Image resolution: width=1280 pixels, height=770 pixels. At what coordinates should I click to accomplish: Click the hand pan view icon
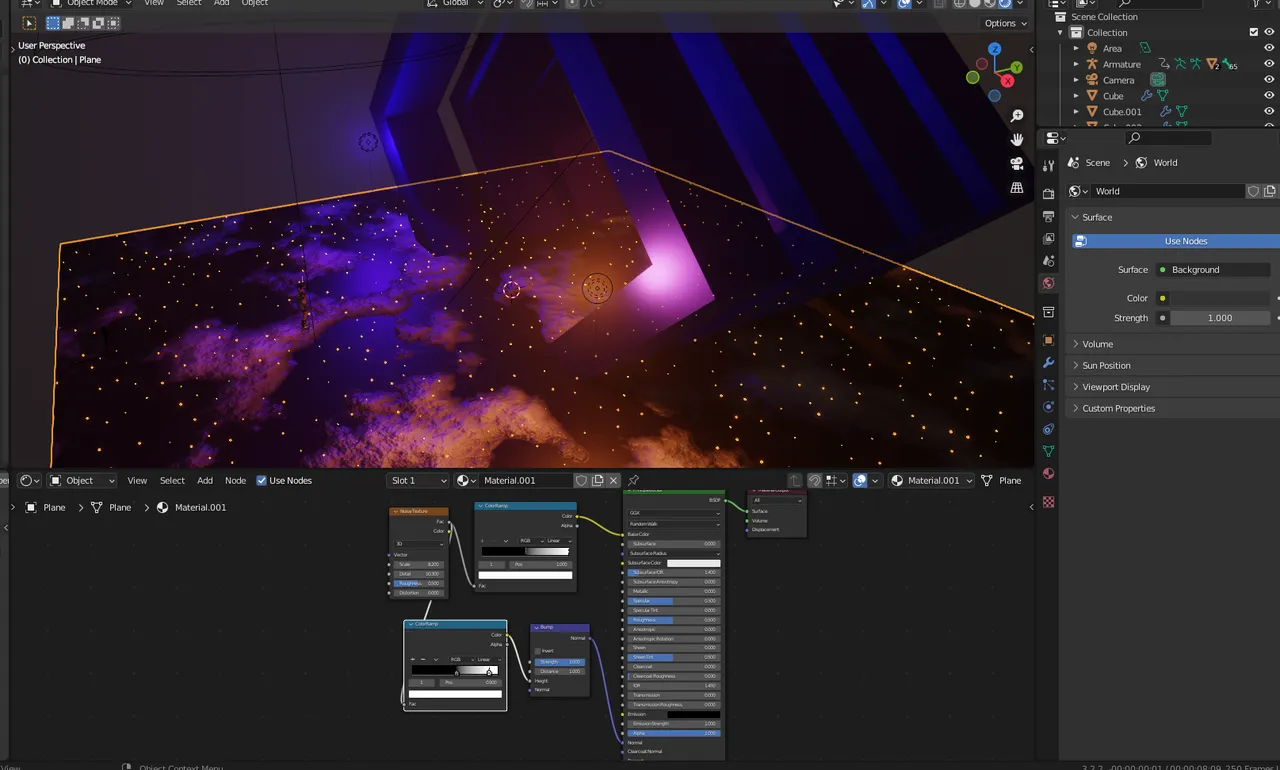pos(1017,140)
